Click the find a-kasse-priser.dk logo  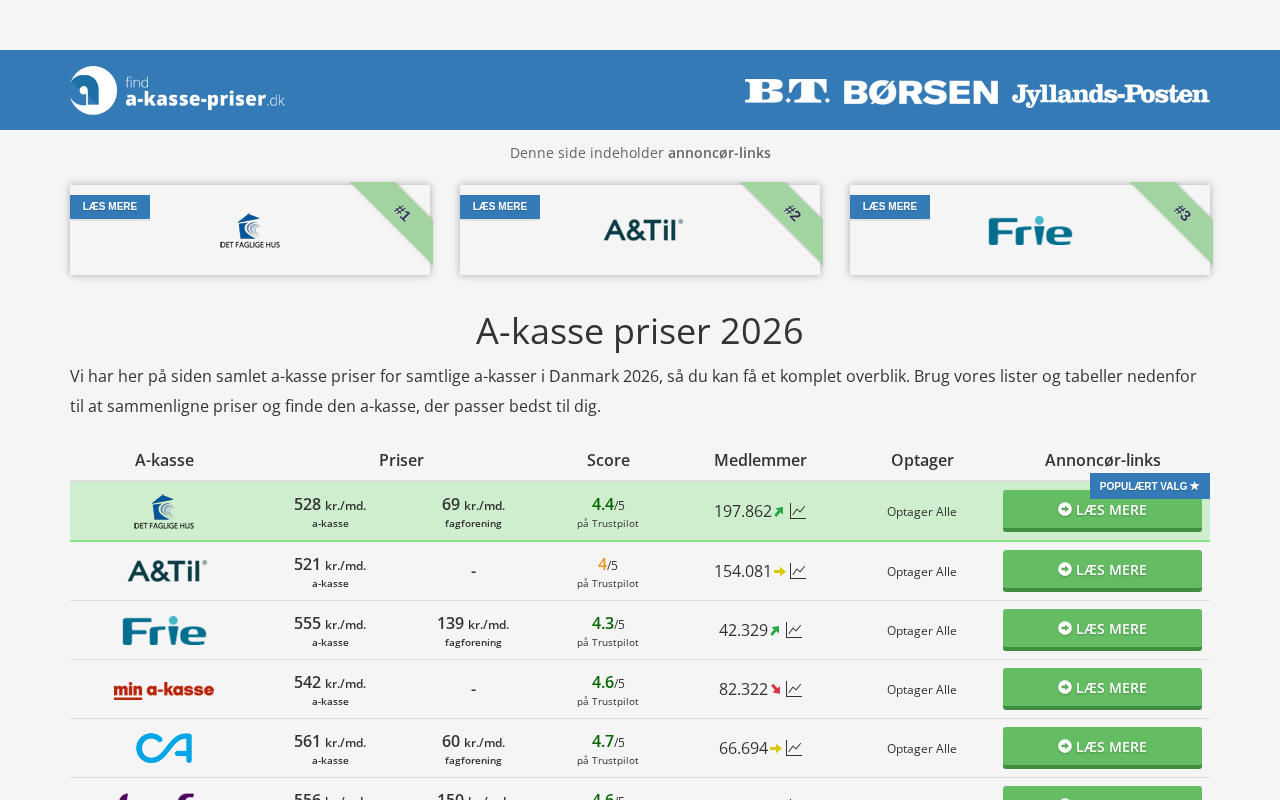click(177, 90)
